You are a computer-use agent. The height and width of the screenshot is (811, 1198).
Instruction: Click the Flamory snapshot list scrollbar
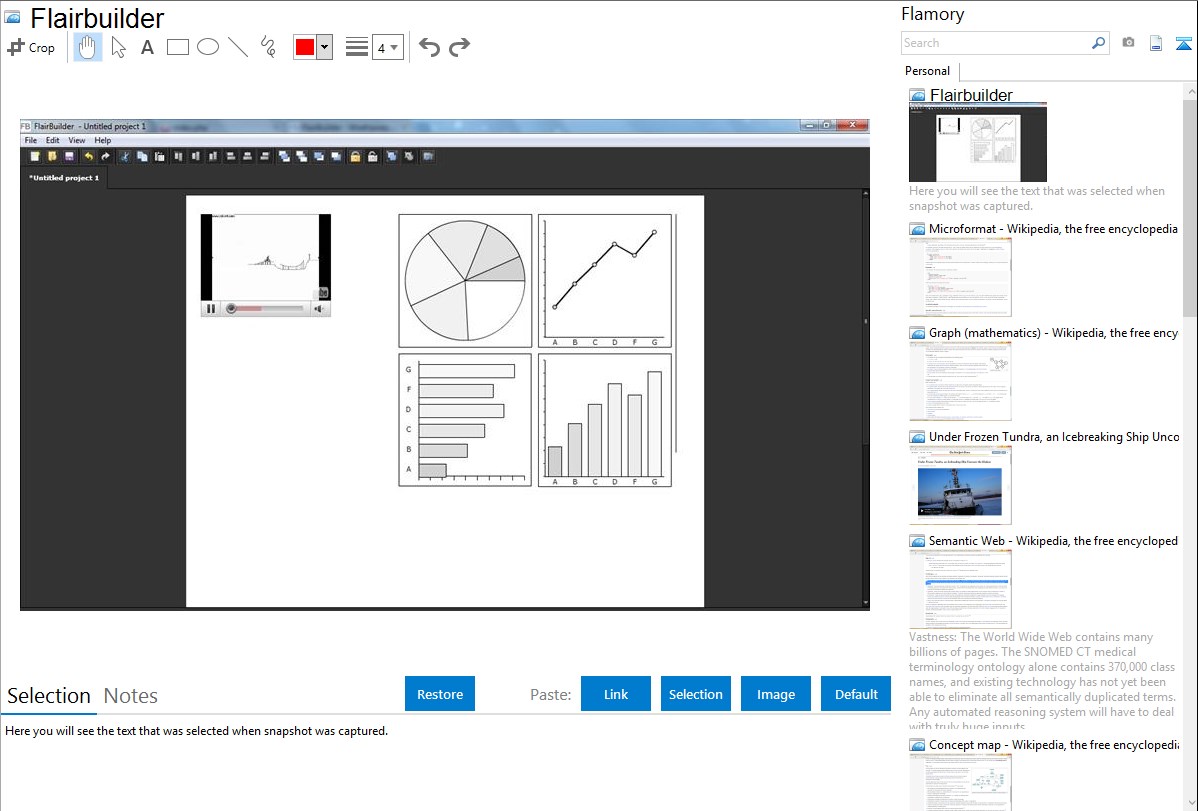tap(1190, 206)
